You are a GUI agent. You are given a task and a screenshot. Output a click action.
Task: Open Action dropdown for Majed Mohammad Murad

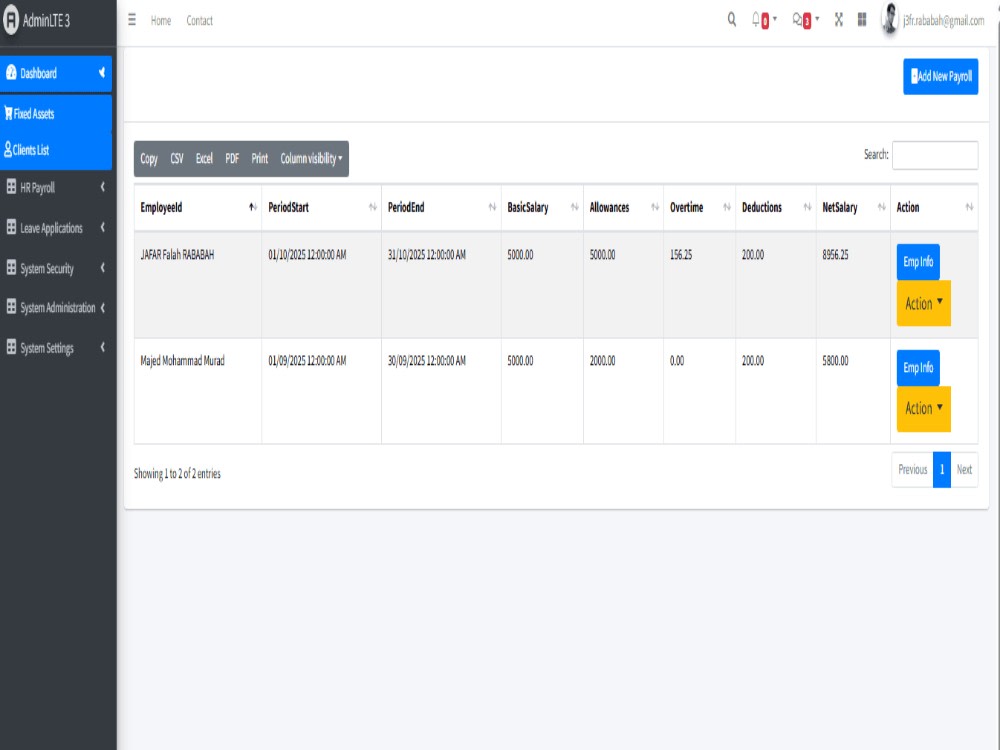point(923,408)
